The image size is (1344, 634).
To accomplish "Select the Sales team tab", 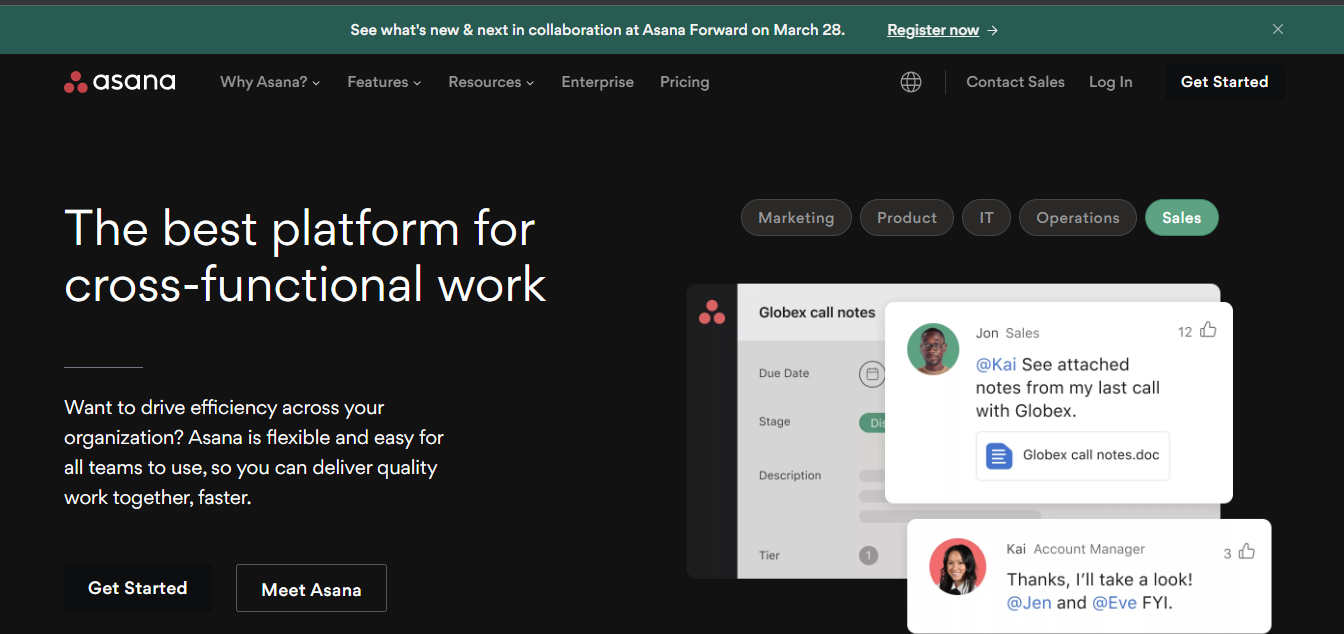I will pos(1182,218).
